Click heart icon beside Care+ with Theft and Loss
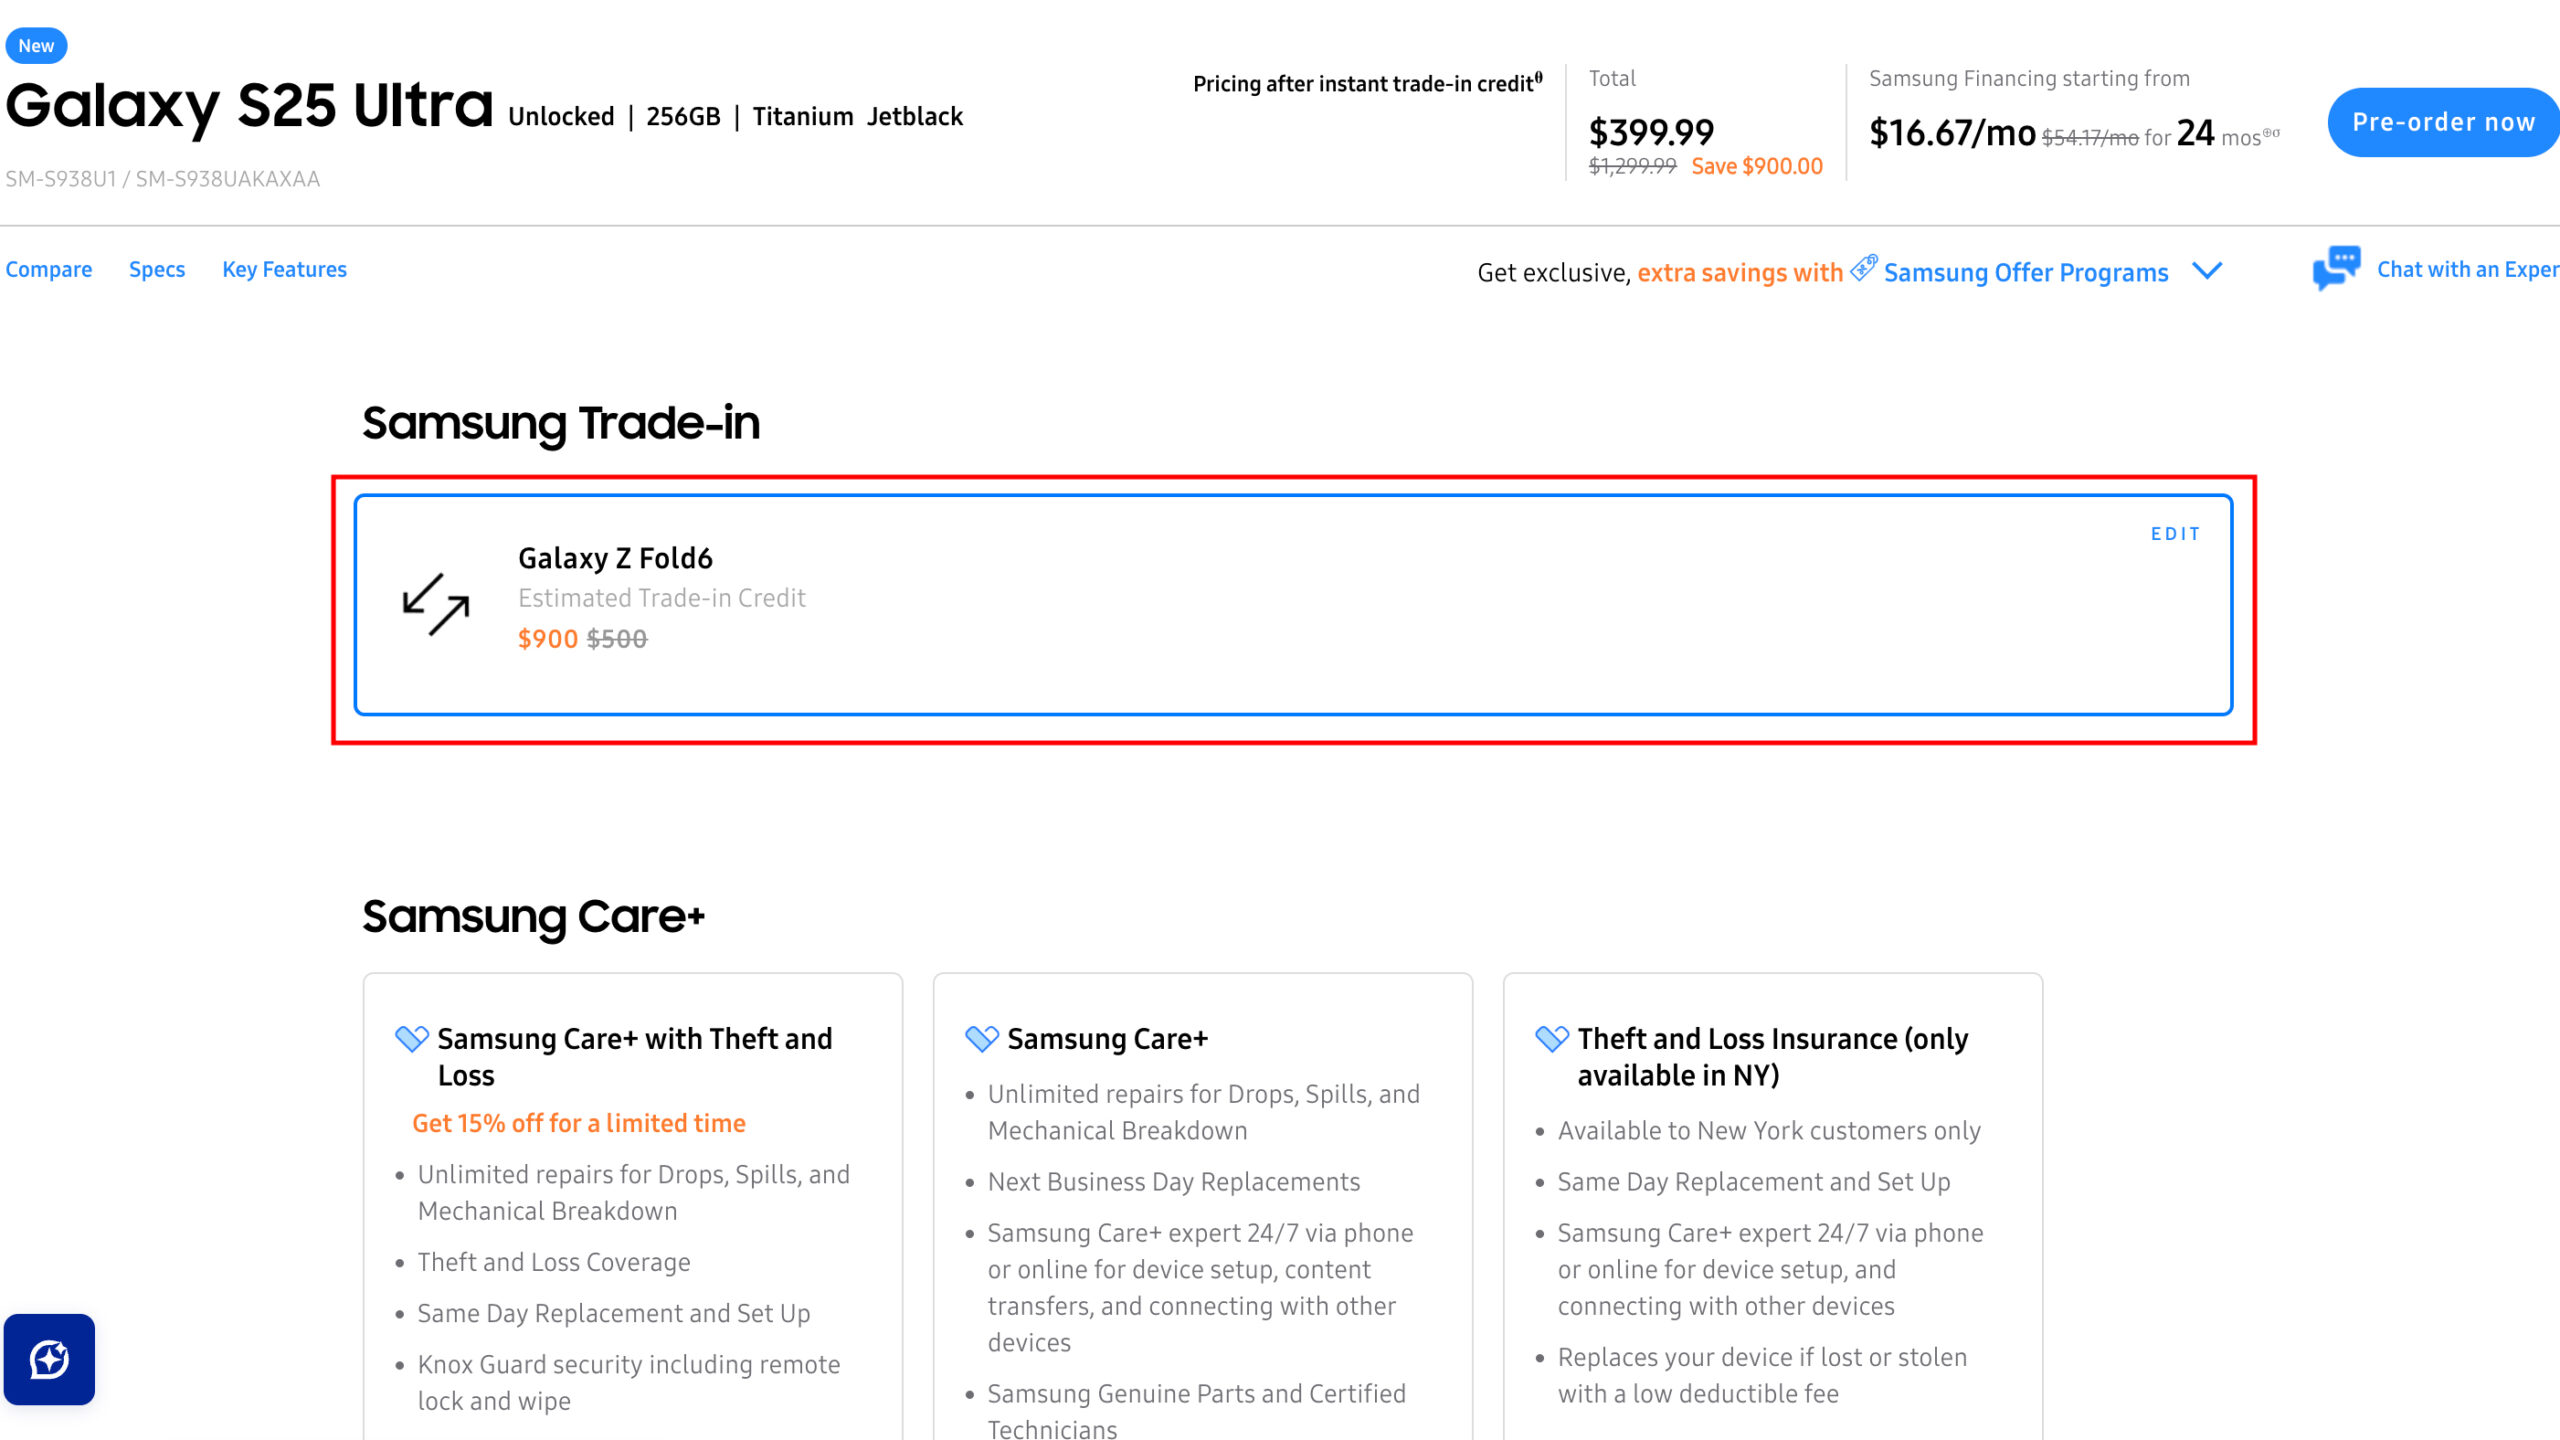The image size is (2560, 1440). (x=412, y=1039)
